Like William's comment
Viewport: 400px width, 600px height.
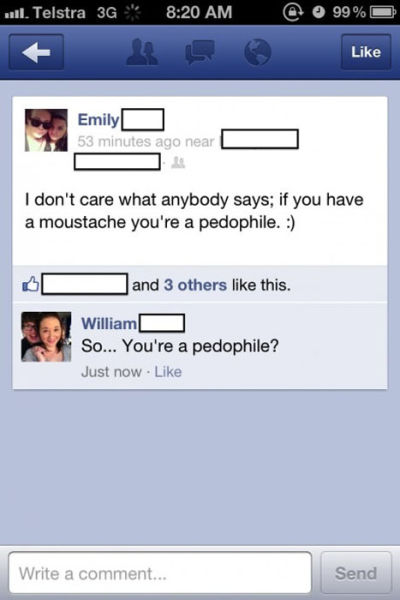[x=168, y=372]
